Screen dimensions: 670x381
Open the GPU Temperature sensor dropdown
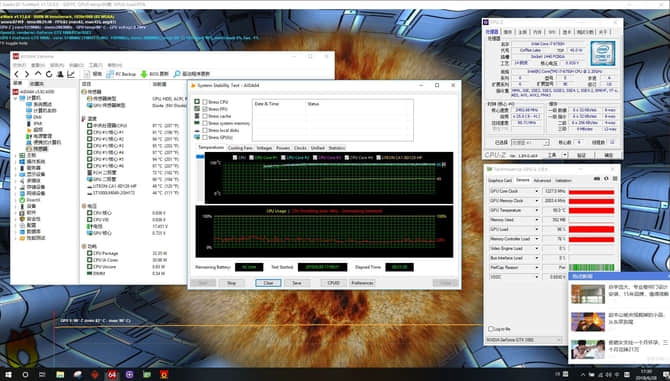point(537,211)
